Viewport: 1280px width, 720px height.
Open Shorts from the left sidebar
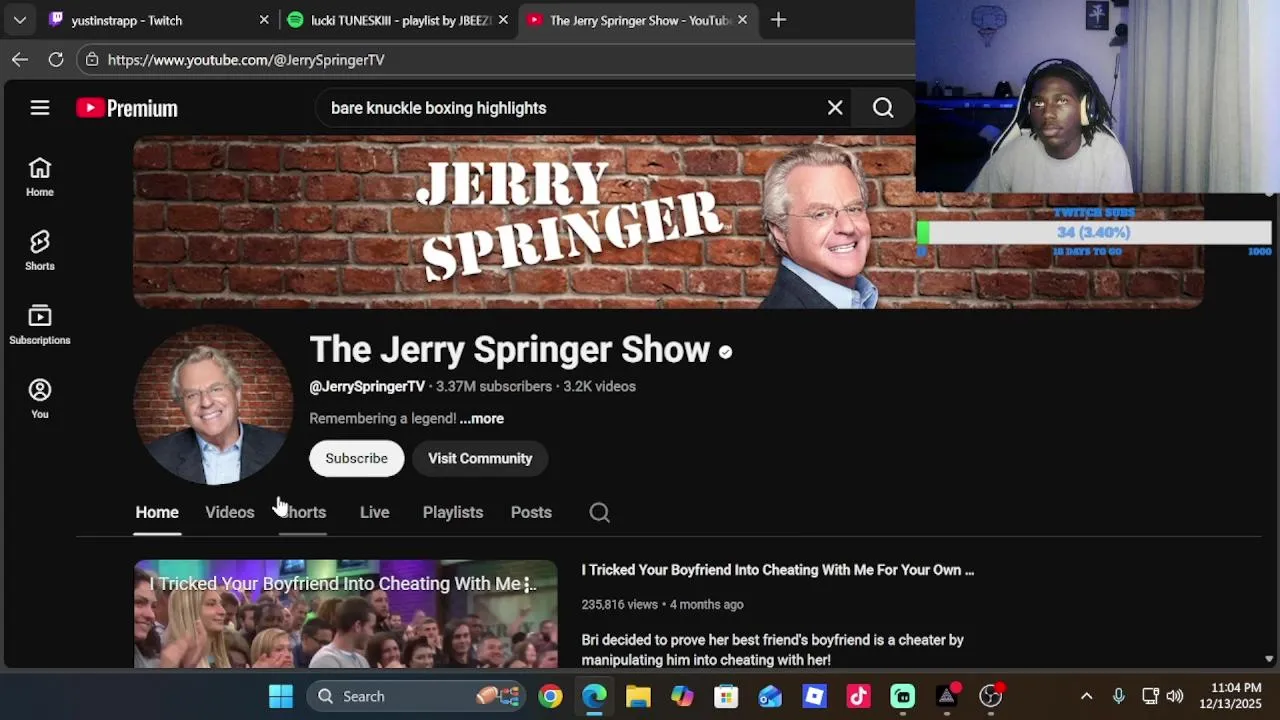click(40, 251)
